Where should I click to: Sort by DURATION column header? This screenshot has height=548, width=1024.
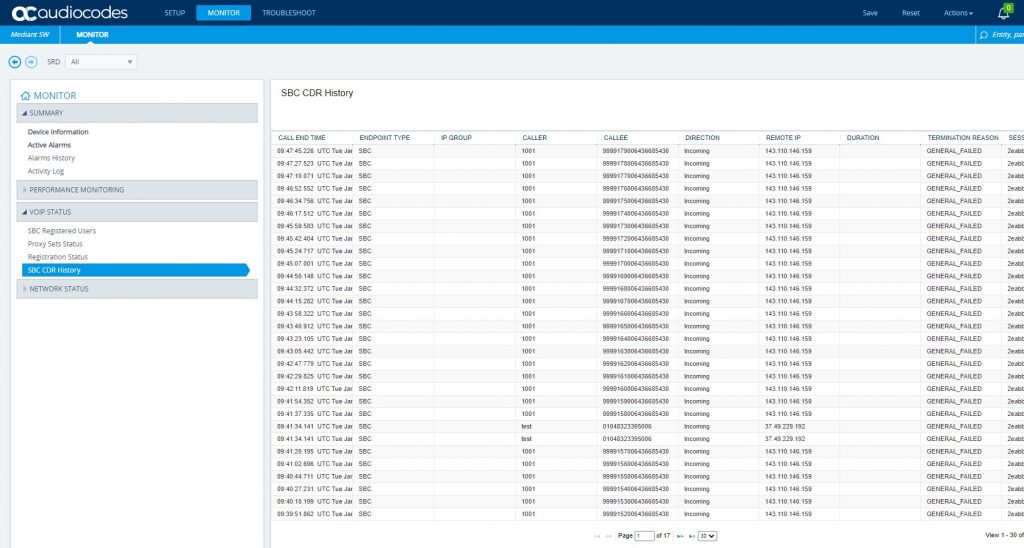pyautogui.click(x=863, y=138)
